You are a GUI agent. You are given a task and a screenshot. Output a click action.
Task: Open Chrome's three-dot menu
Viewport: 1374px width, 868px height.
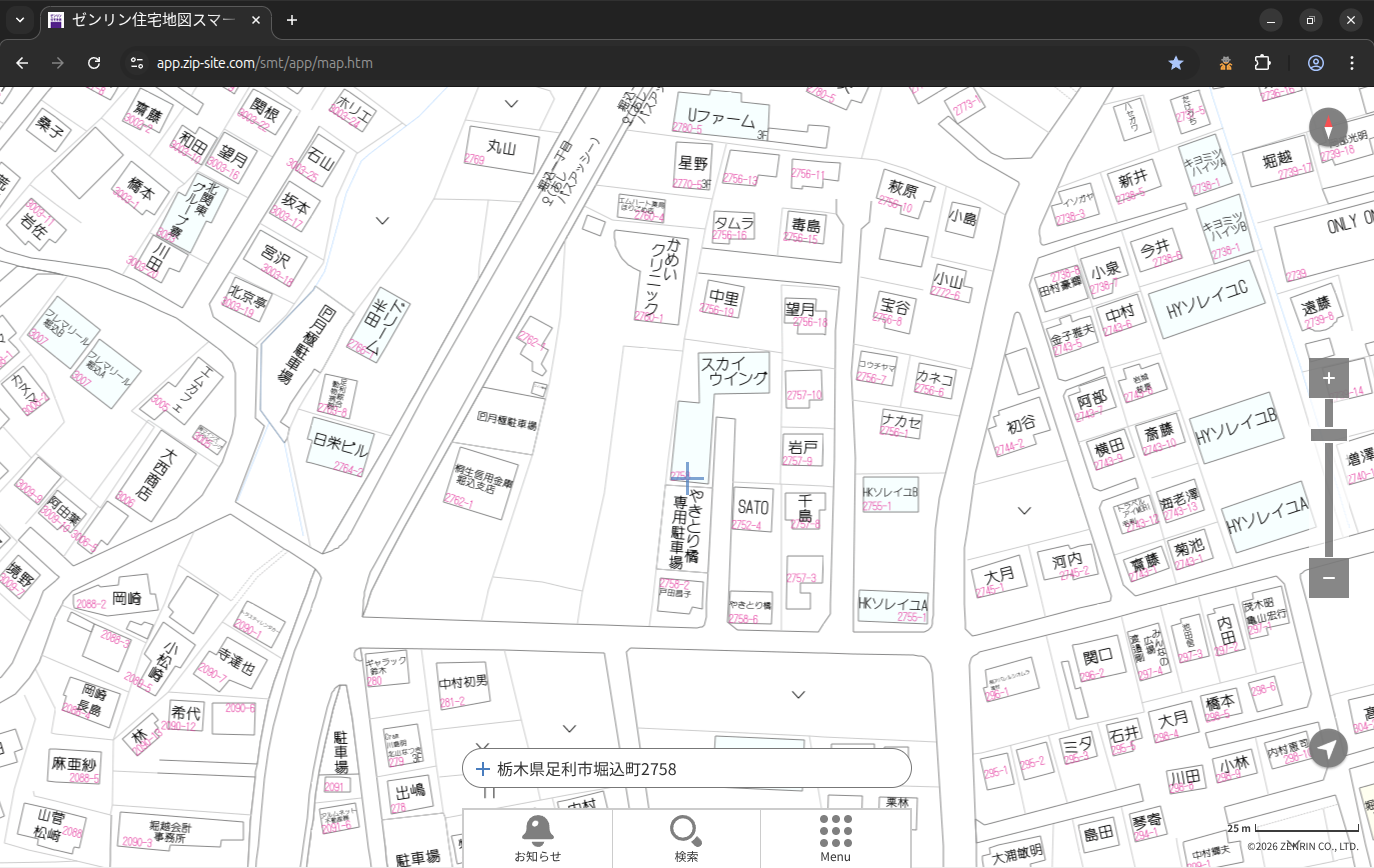[1353, 63]
